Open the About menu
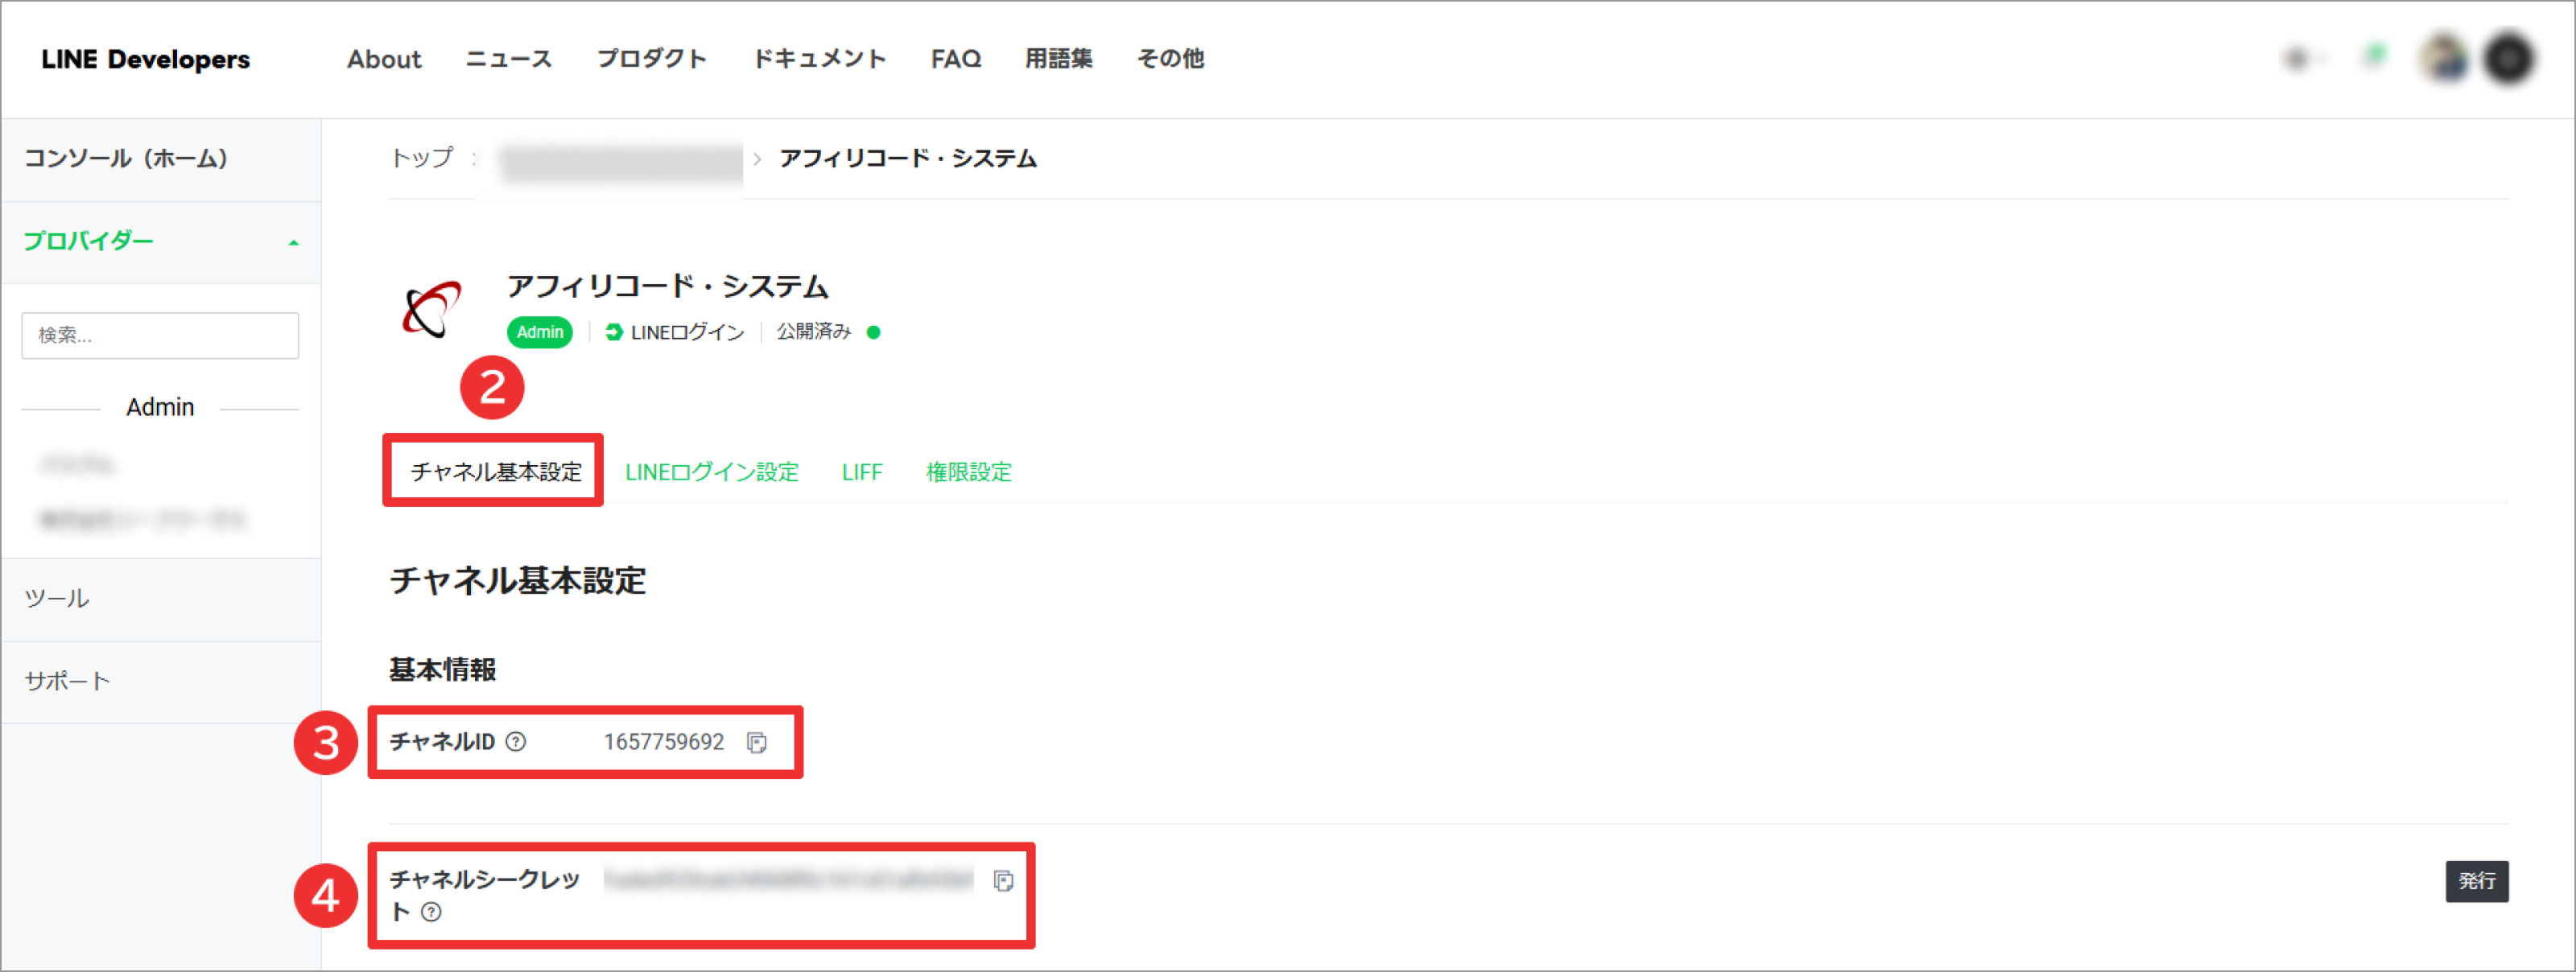The width and height of the screenshot is (2576, 972). click(384, 59)
